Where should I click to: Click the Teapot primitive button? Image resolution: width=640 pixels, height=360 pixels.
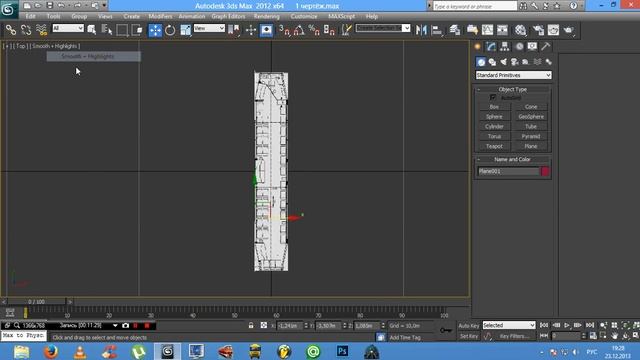click(x=494, y=146)
